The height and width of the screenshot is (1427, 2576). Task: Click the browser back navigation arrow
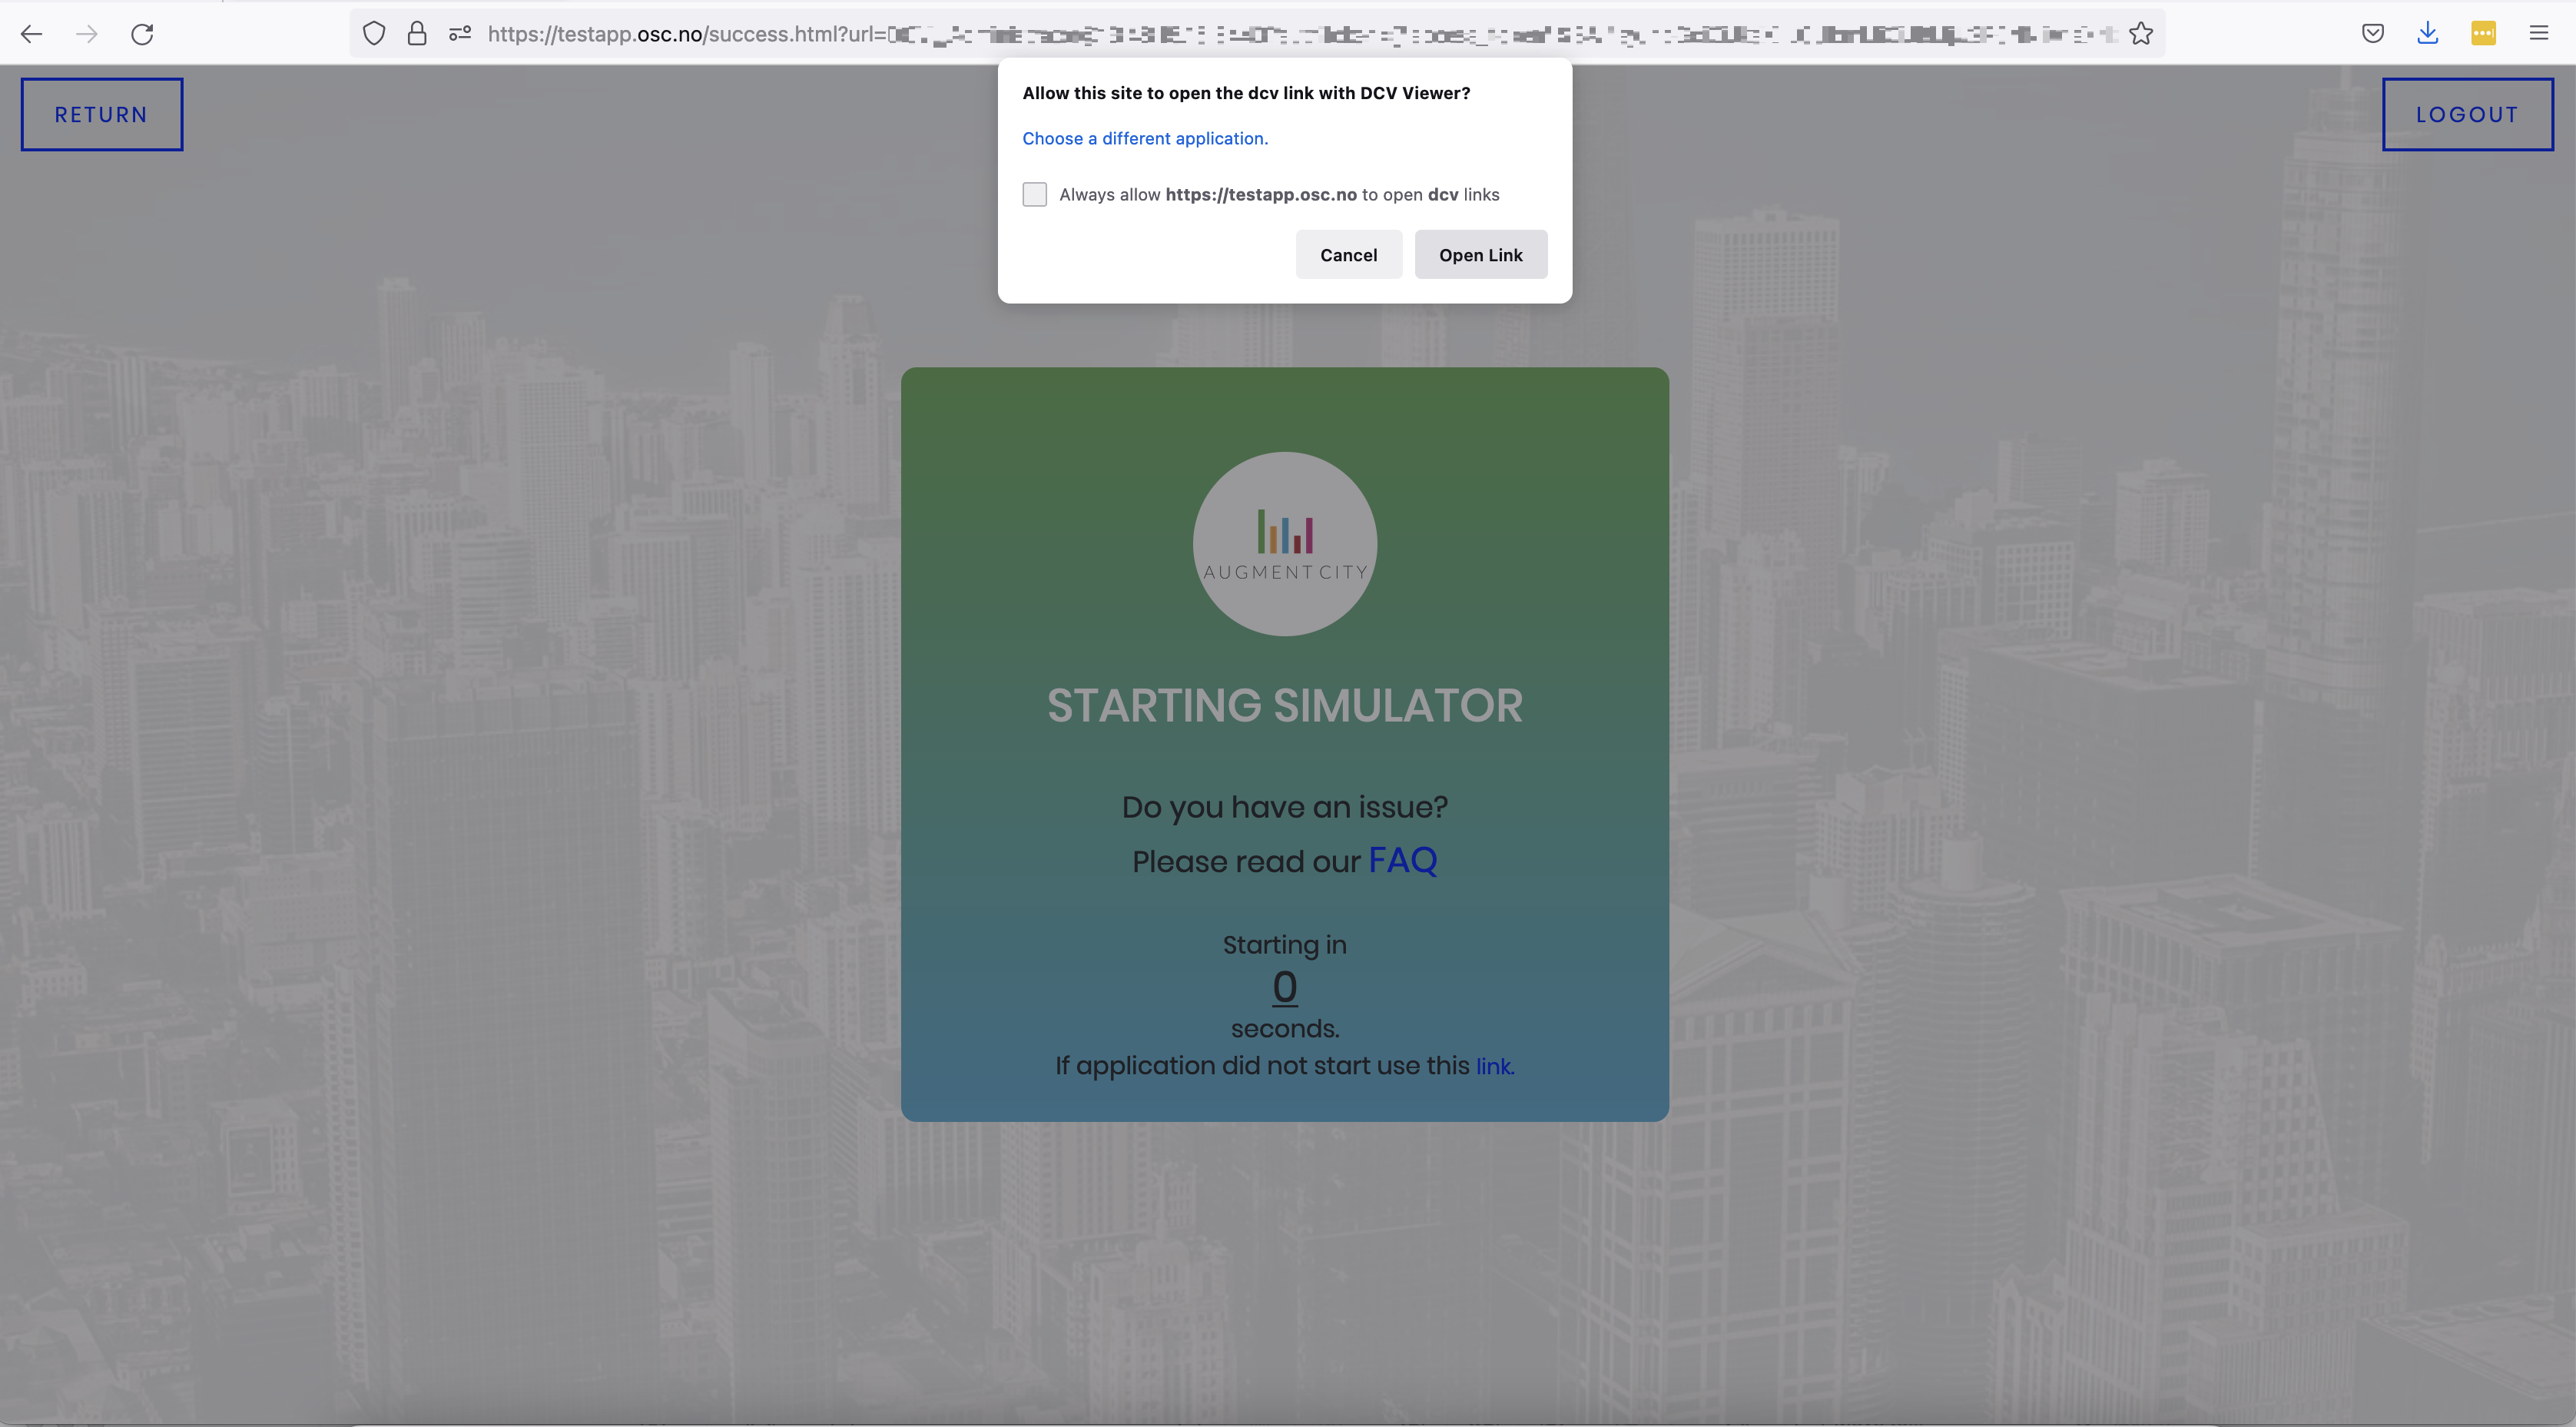[x=30, y=33]
